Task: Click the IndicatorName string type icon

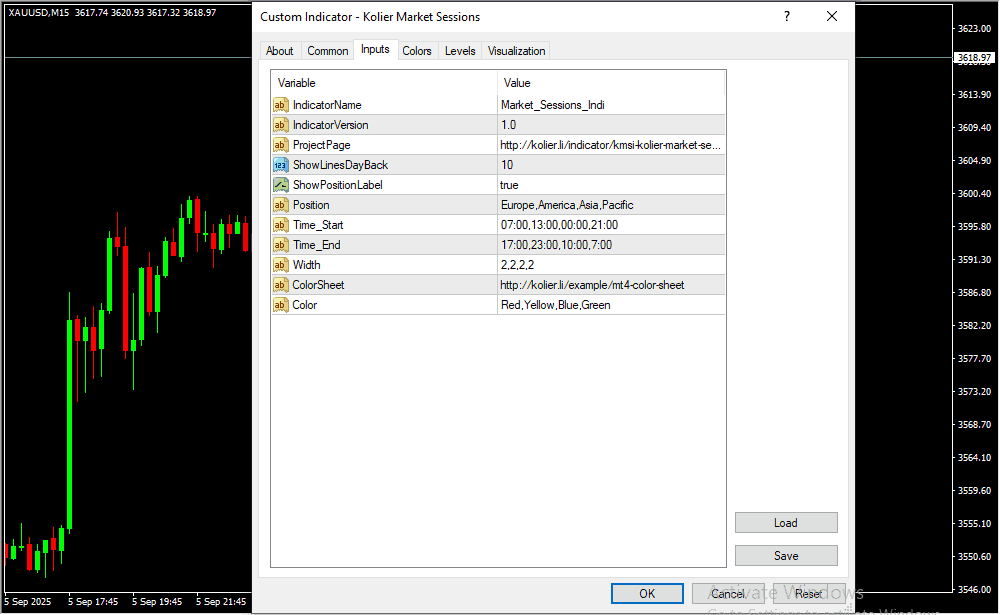Action: [x=280, y=105]
